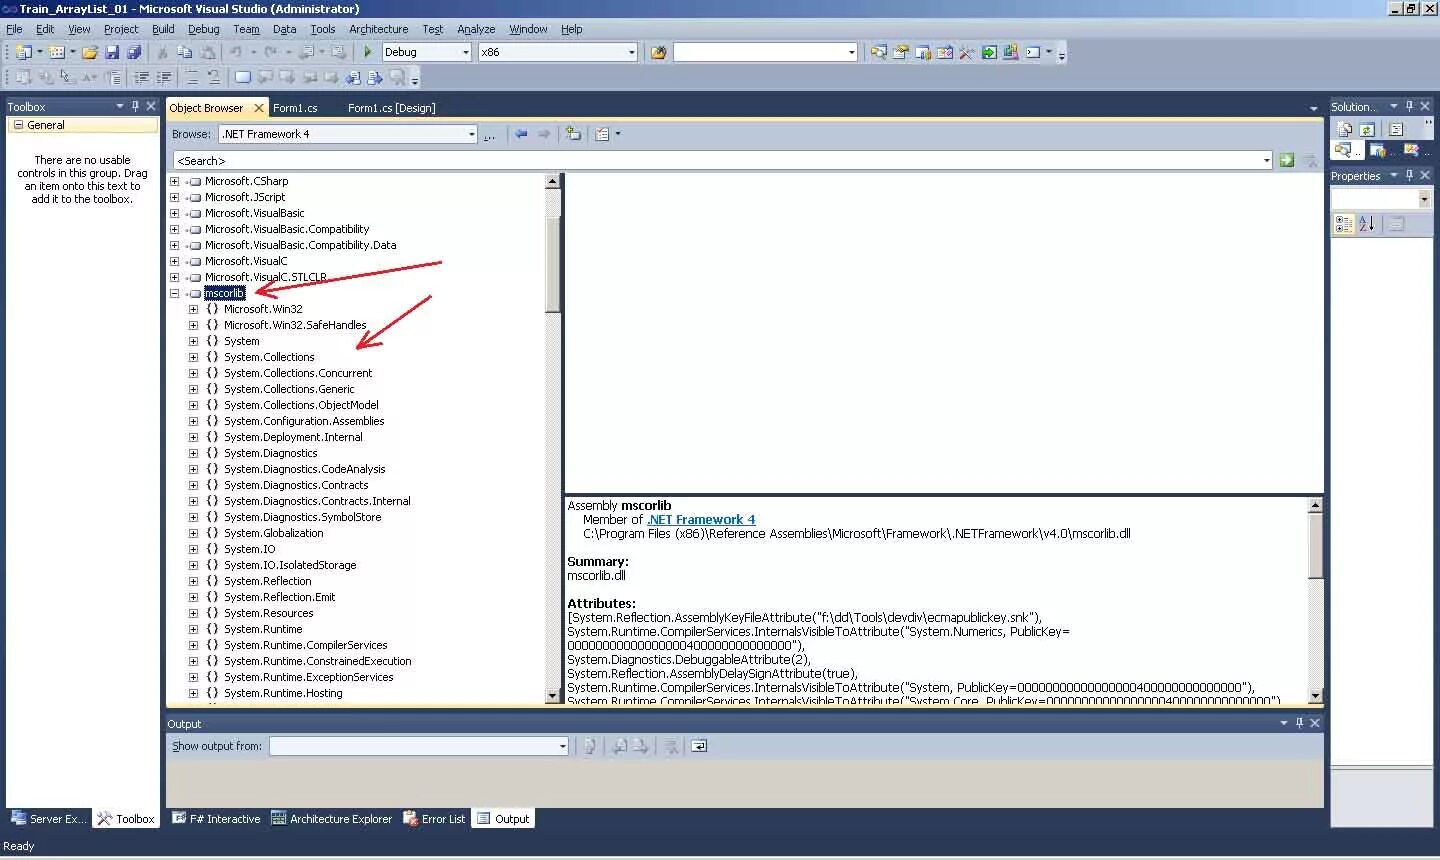Click Add to References icon in Object Browser
1440x860 pixels.
[573, 134]
